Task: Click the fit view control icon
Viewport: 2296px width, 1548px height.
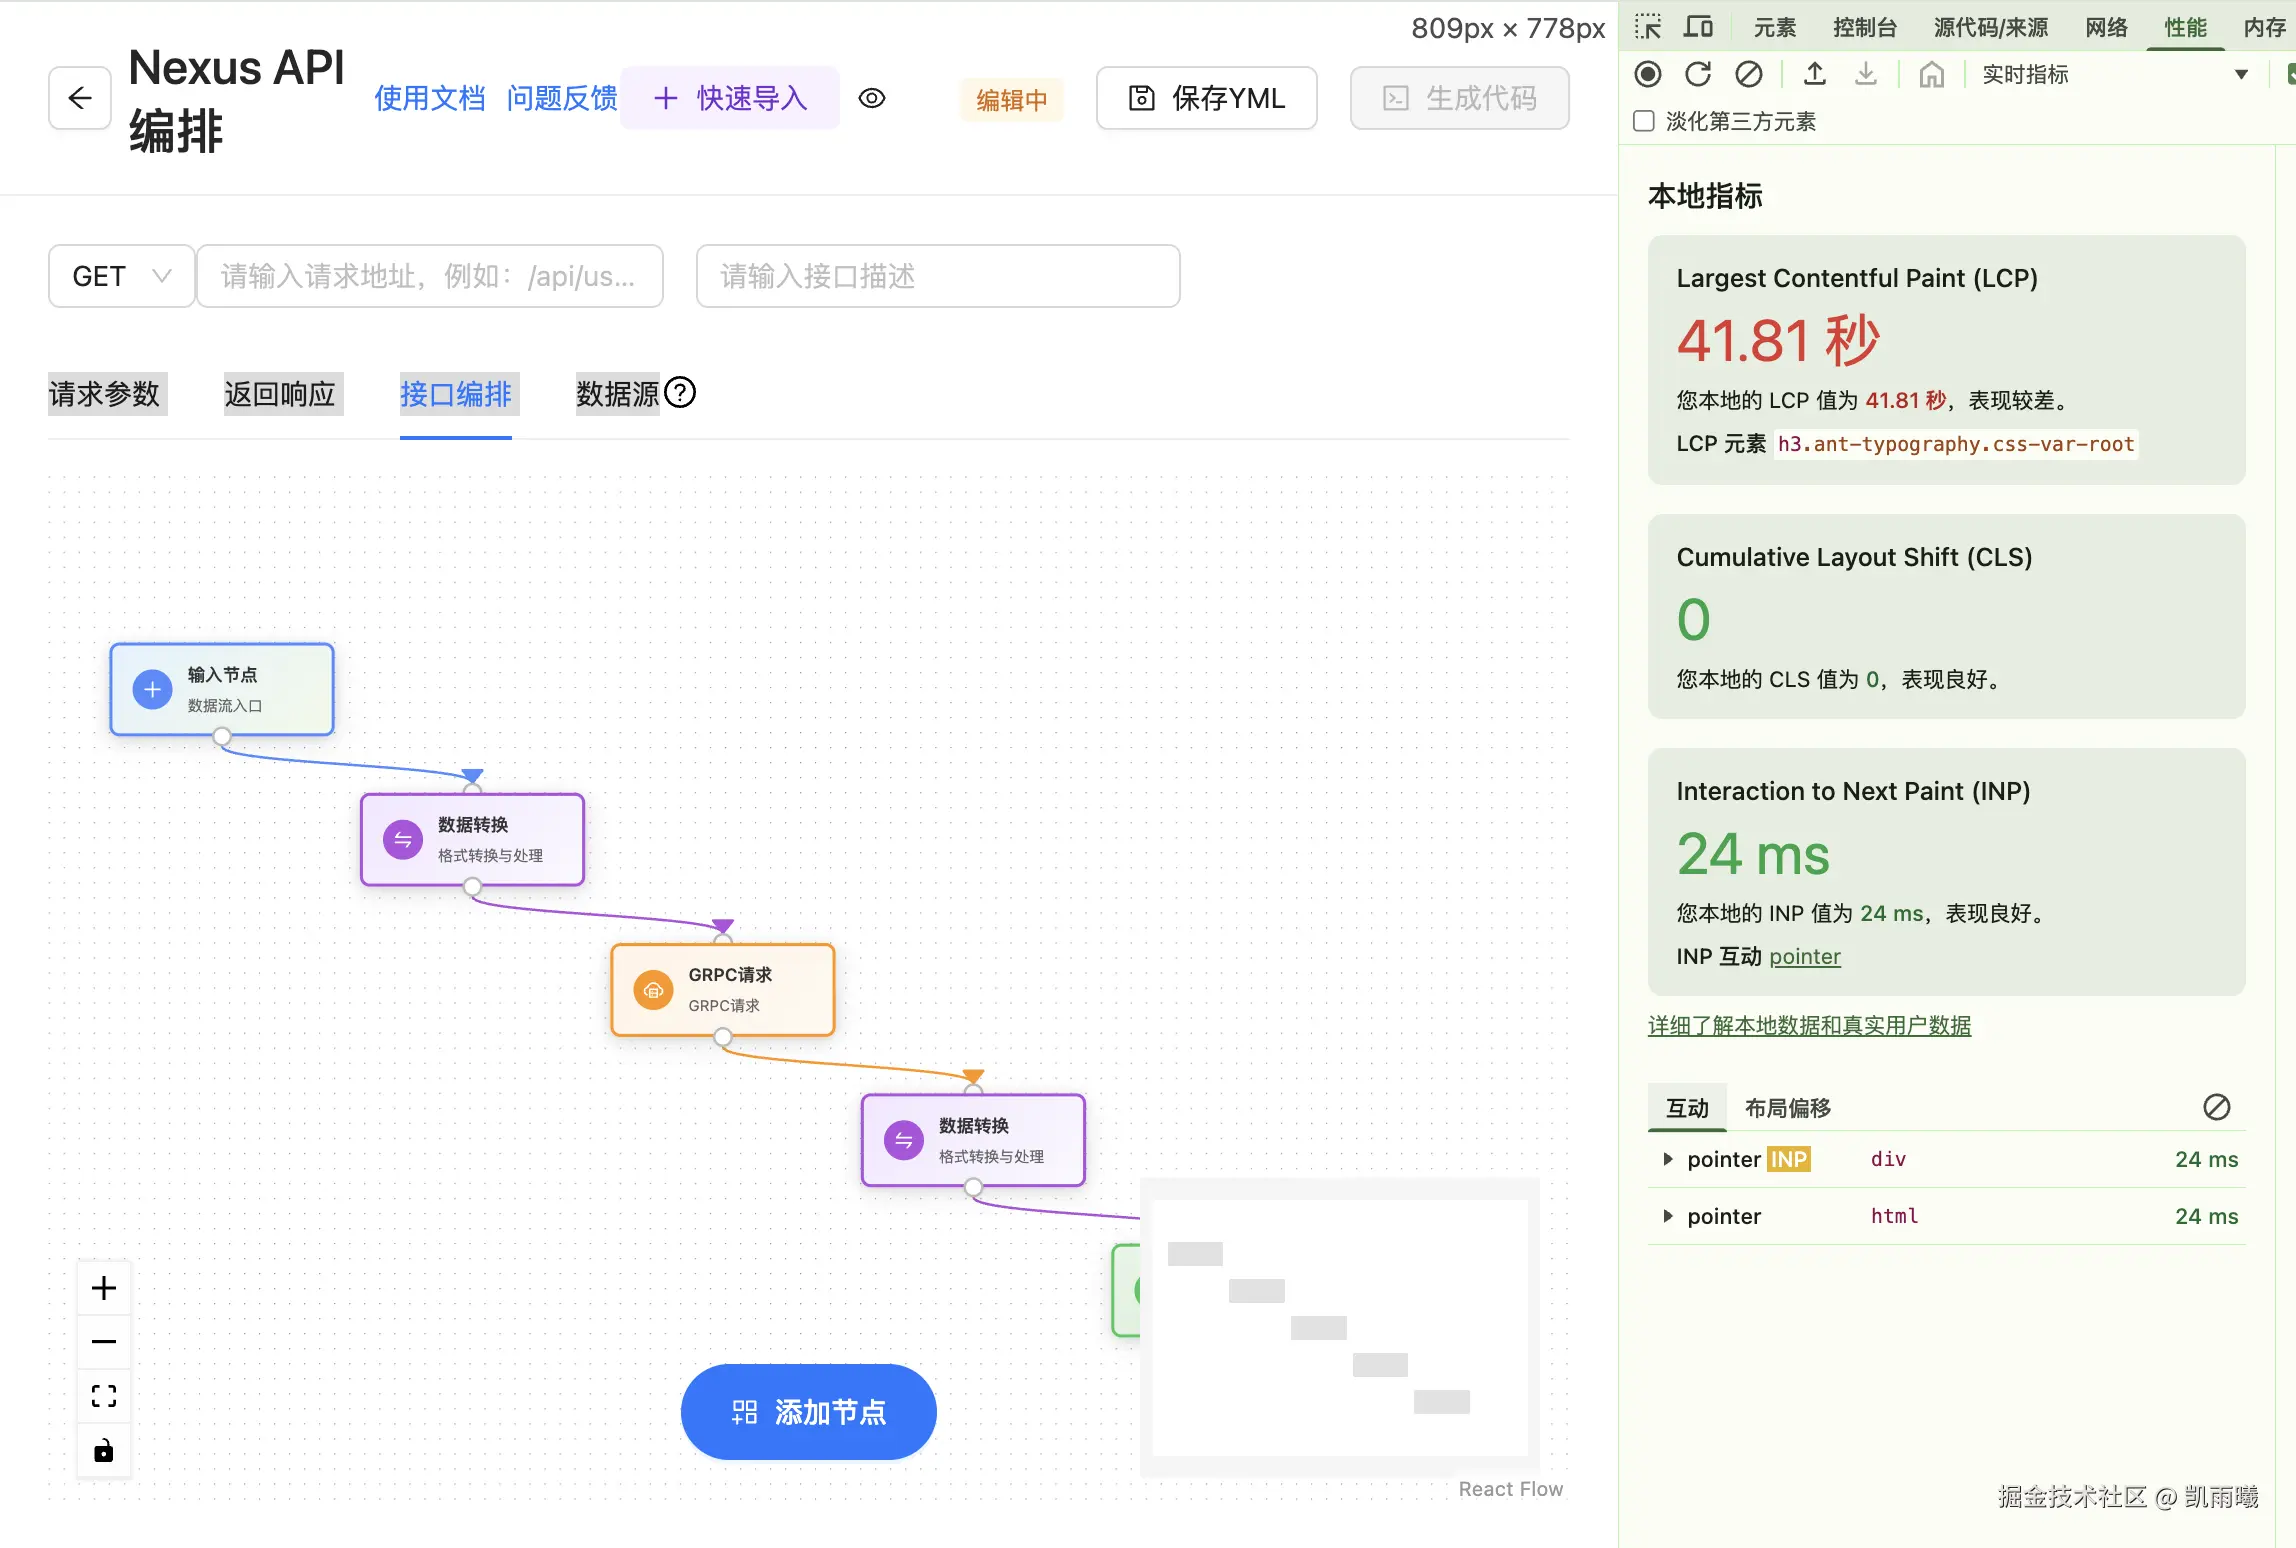Action: (104, 1396)
